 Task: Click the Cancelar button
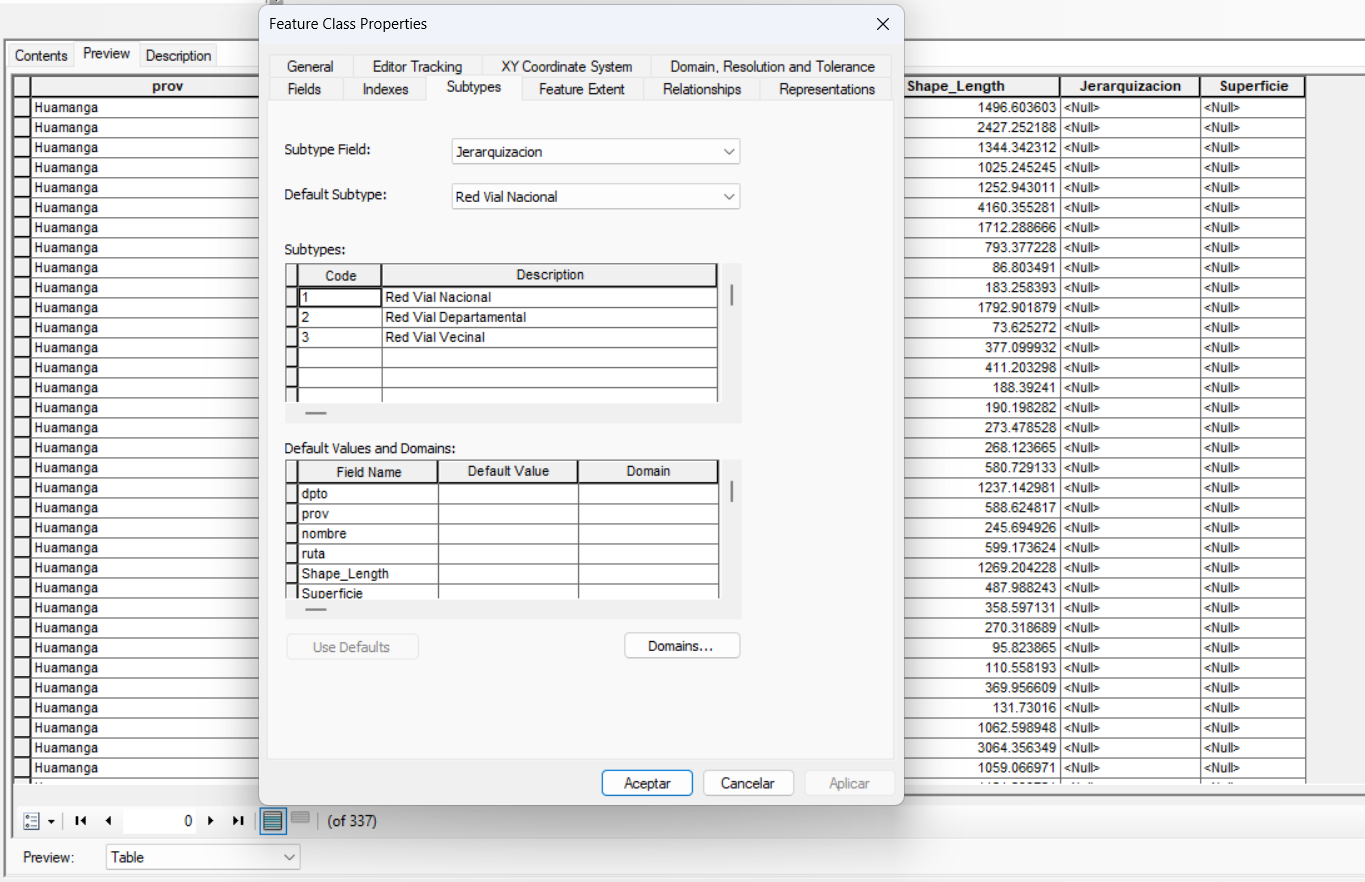coord(748,783)
